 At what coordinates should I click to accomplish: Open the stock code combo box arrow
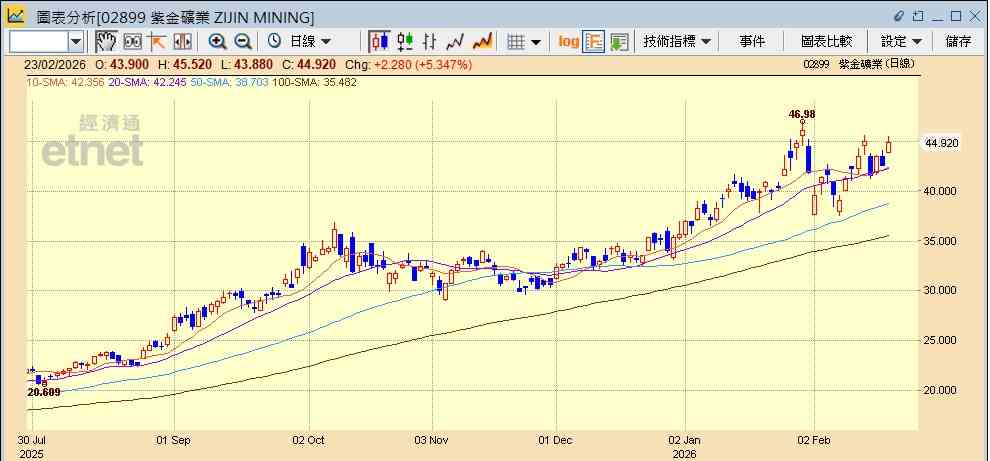tap(76, 42)
